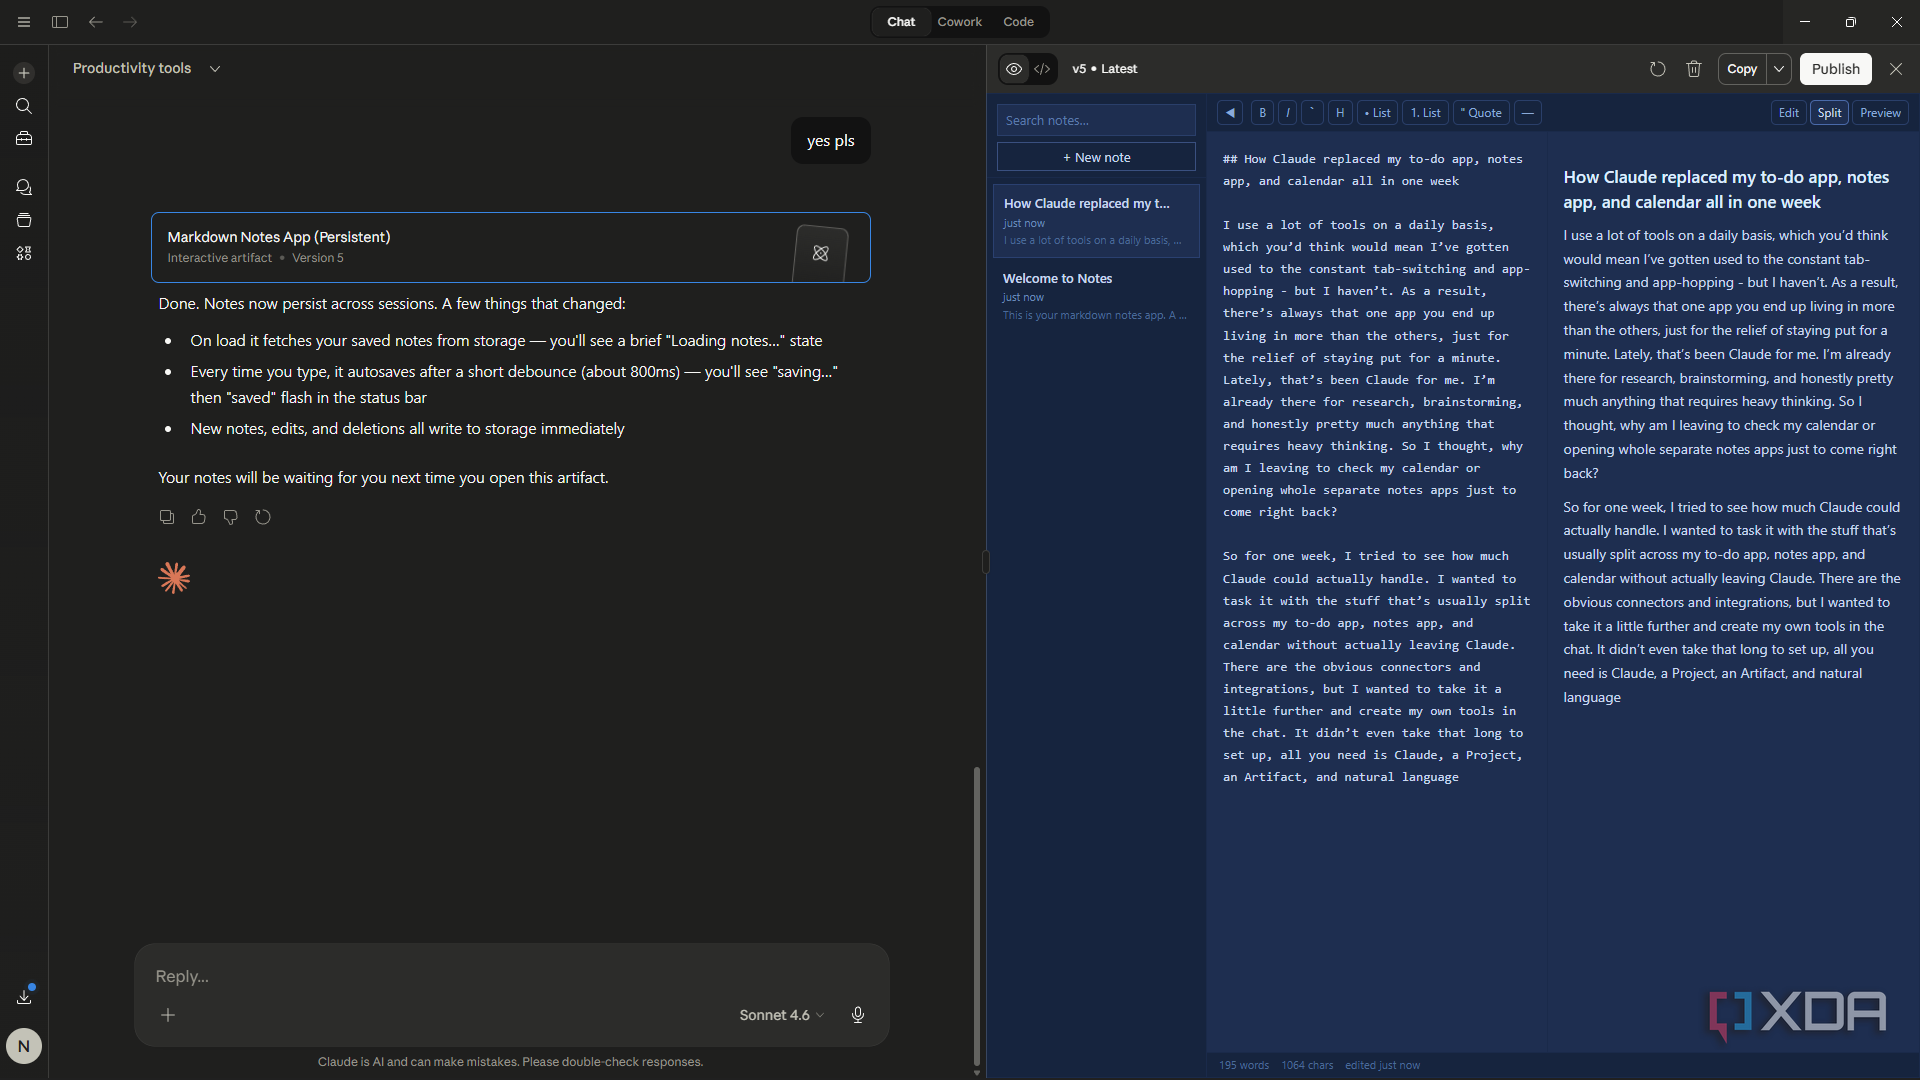The height and width of the screenshot is (1080, 1920).
Task: Copy the response with copy icon
Action: pos(167,517)
